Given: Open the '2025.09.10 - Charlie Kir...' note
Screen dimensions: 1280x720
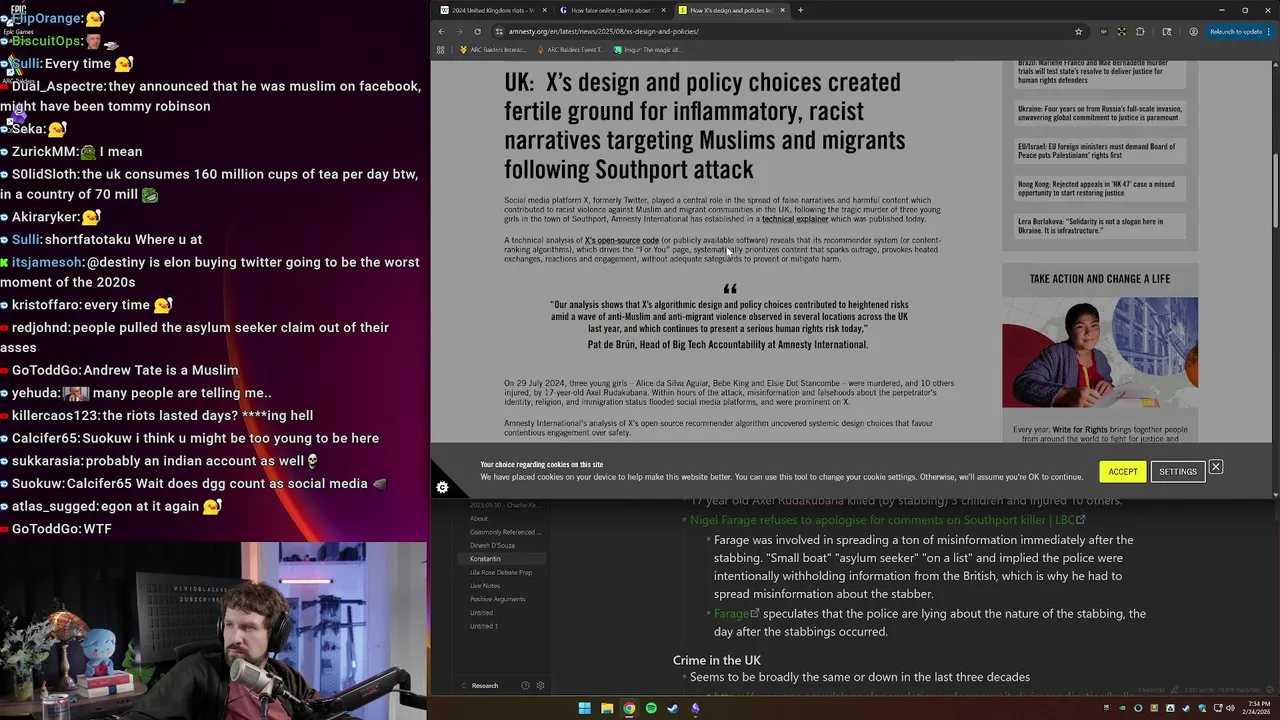Looking at the screenshot, I should tap(504, 505).
